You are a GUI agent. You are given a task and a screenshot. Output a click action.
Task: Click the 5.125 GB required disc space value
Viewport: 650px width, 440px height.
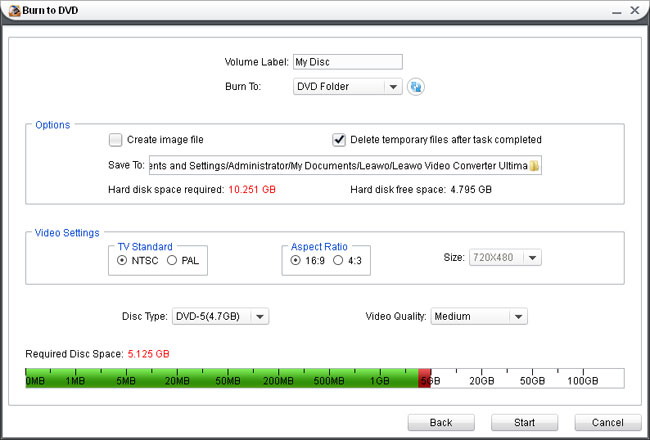click(x=148, y=354)
